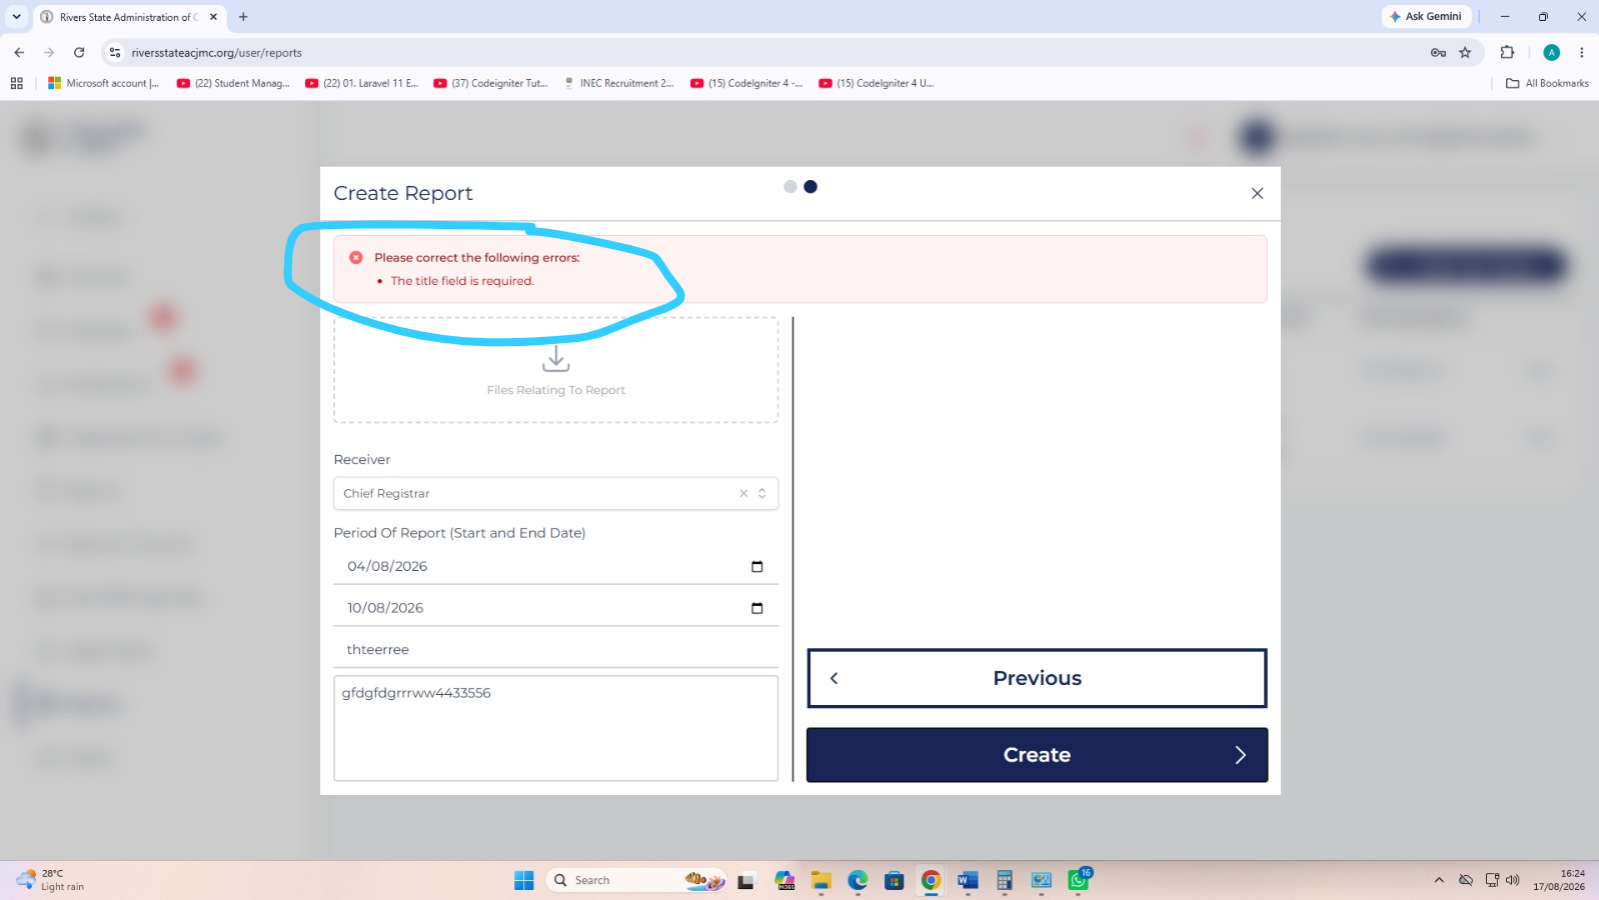
Task: Open File Explorer from the taskbar
Action: coord(821,880)
